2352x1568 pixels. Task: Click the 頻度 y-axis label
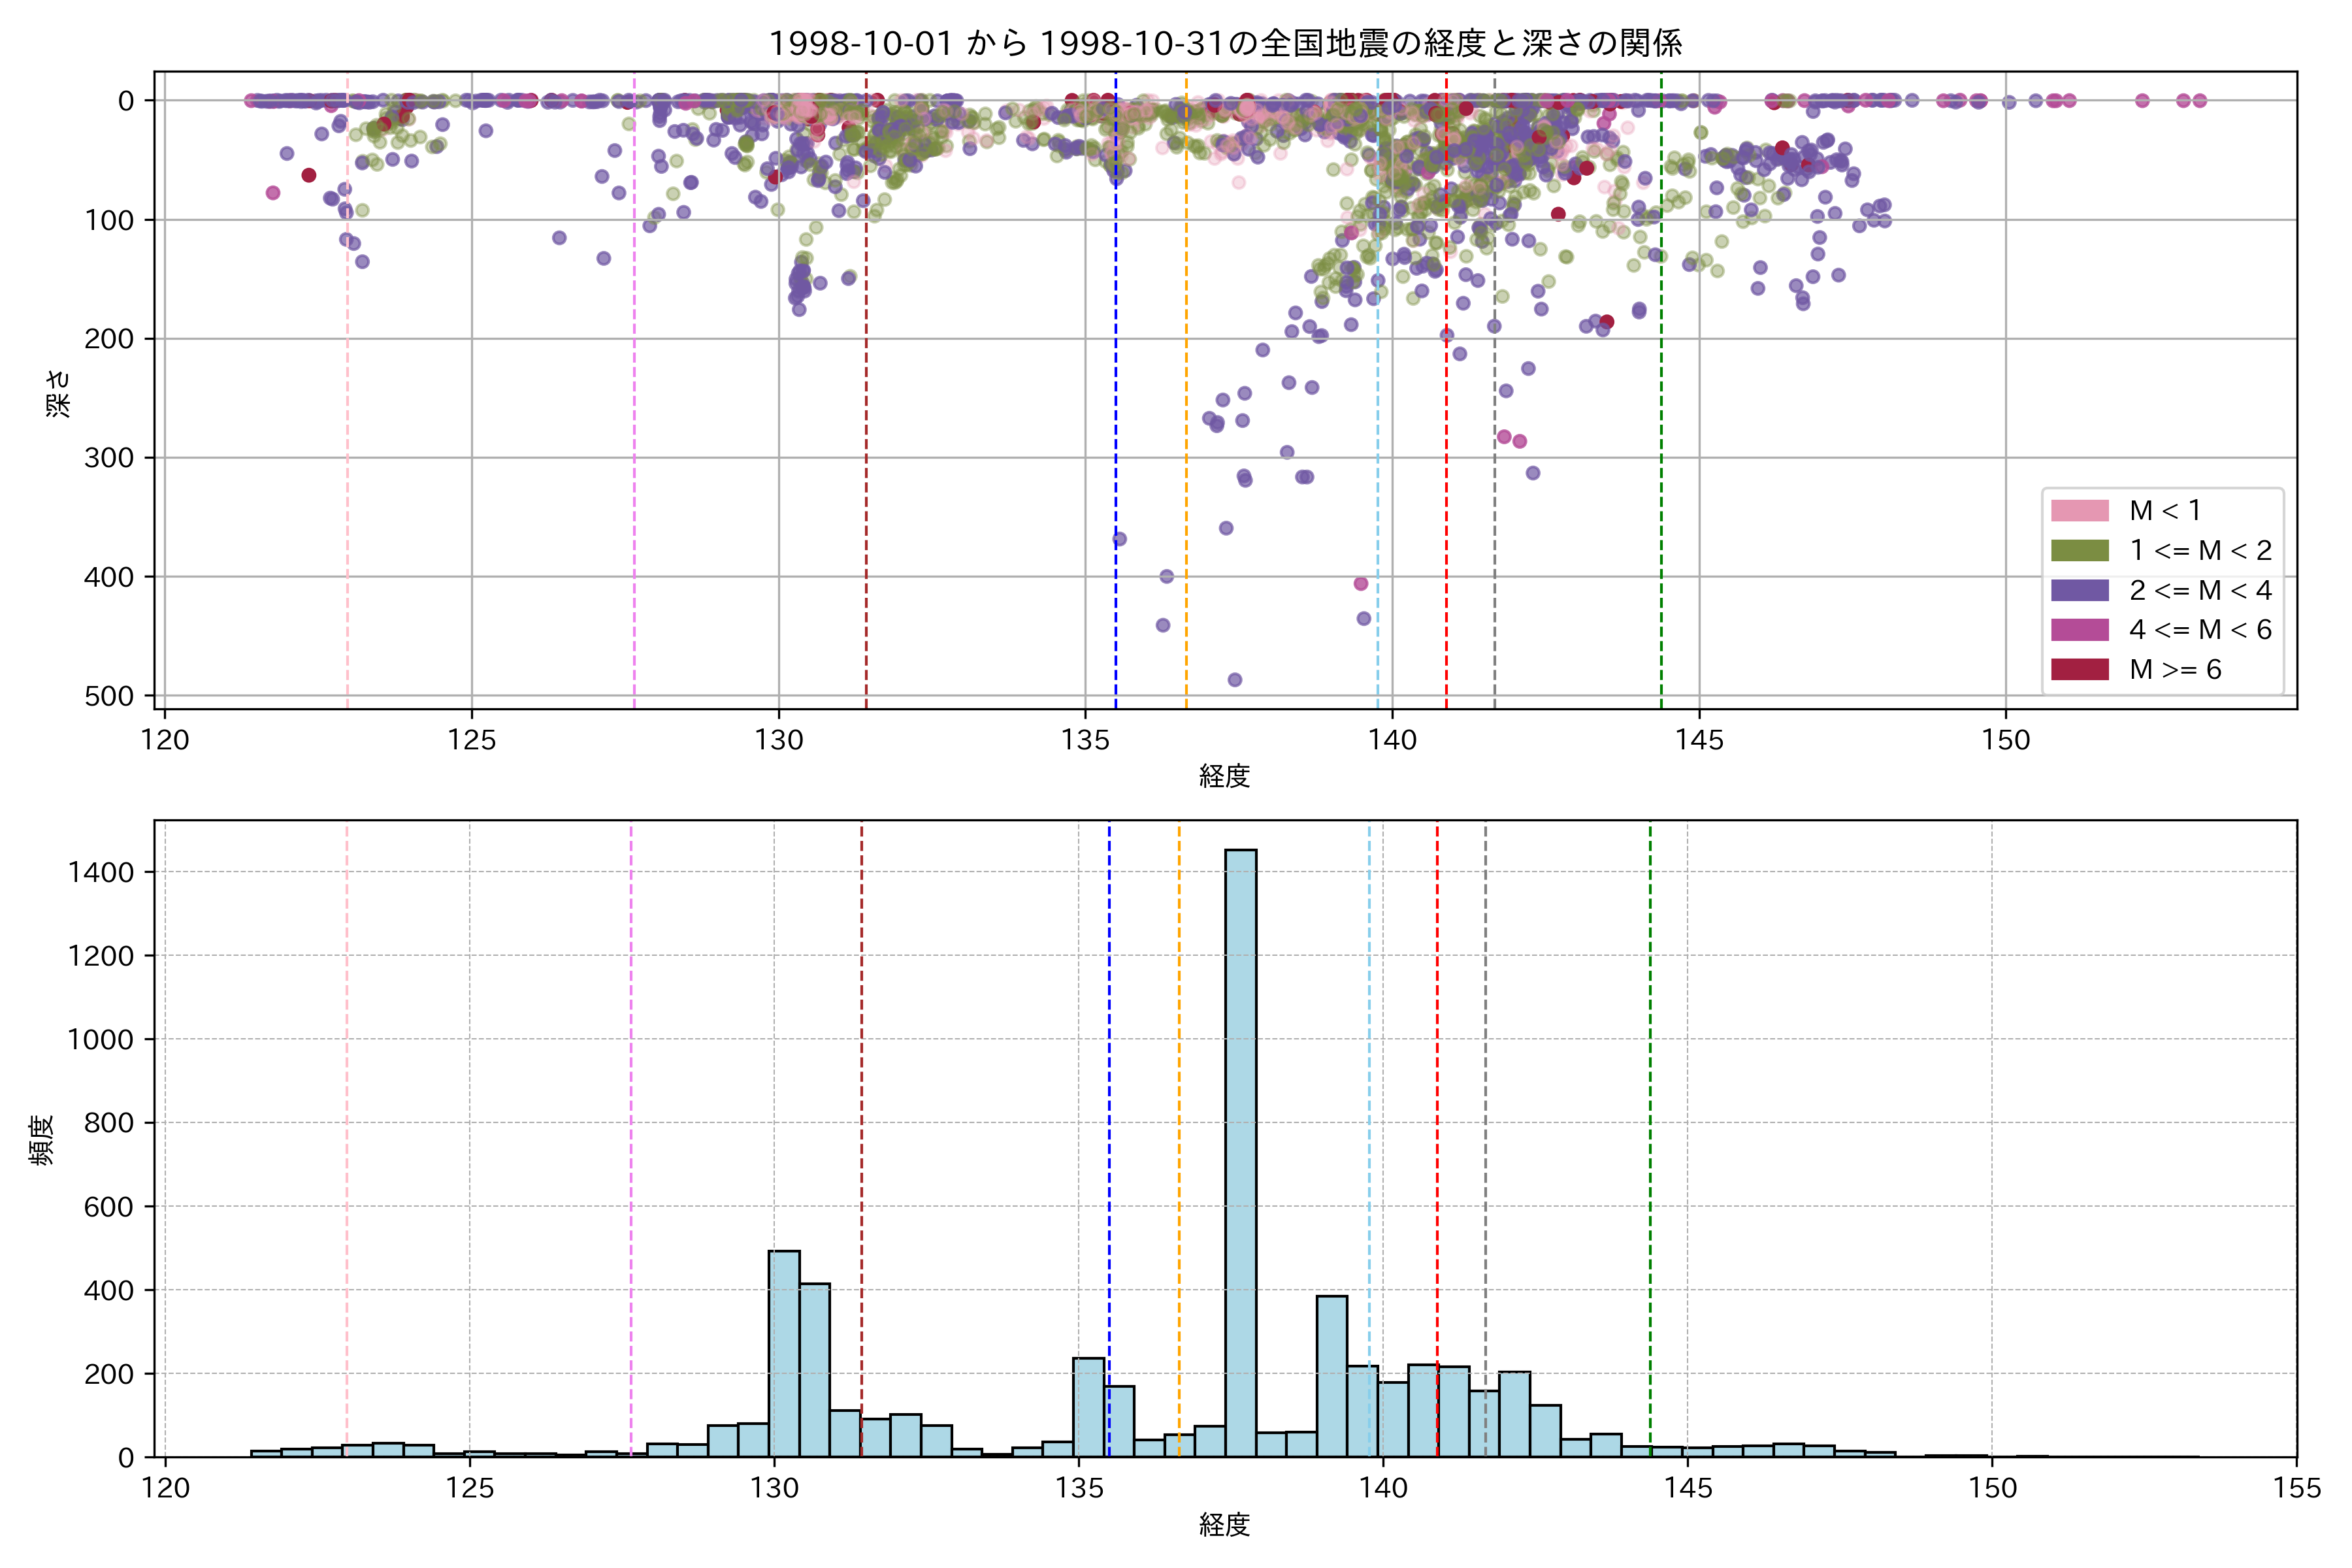pos(41,1140)
